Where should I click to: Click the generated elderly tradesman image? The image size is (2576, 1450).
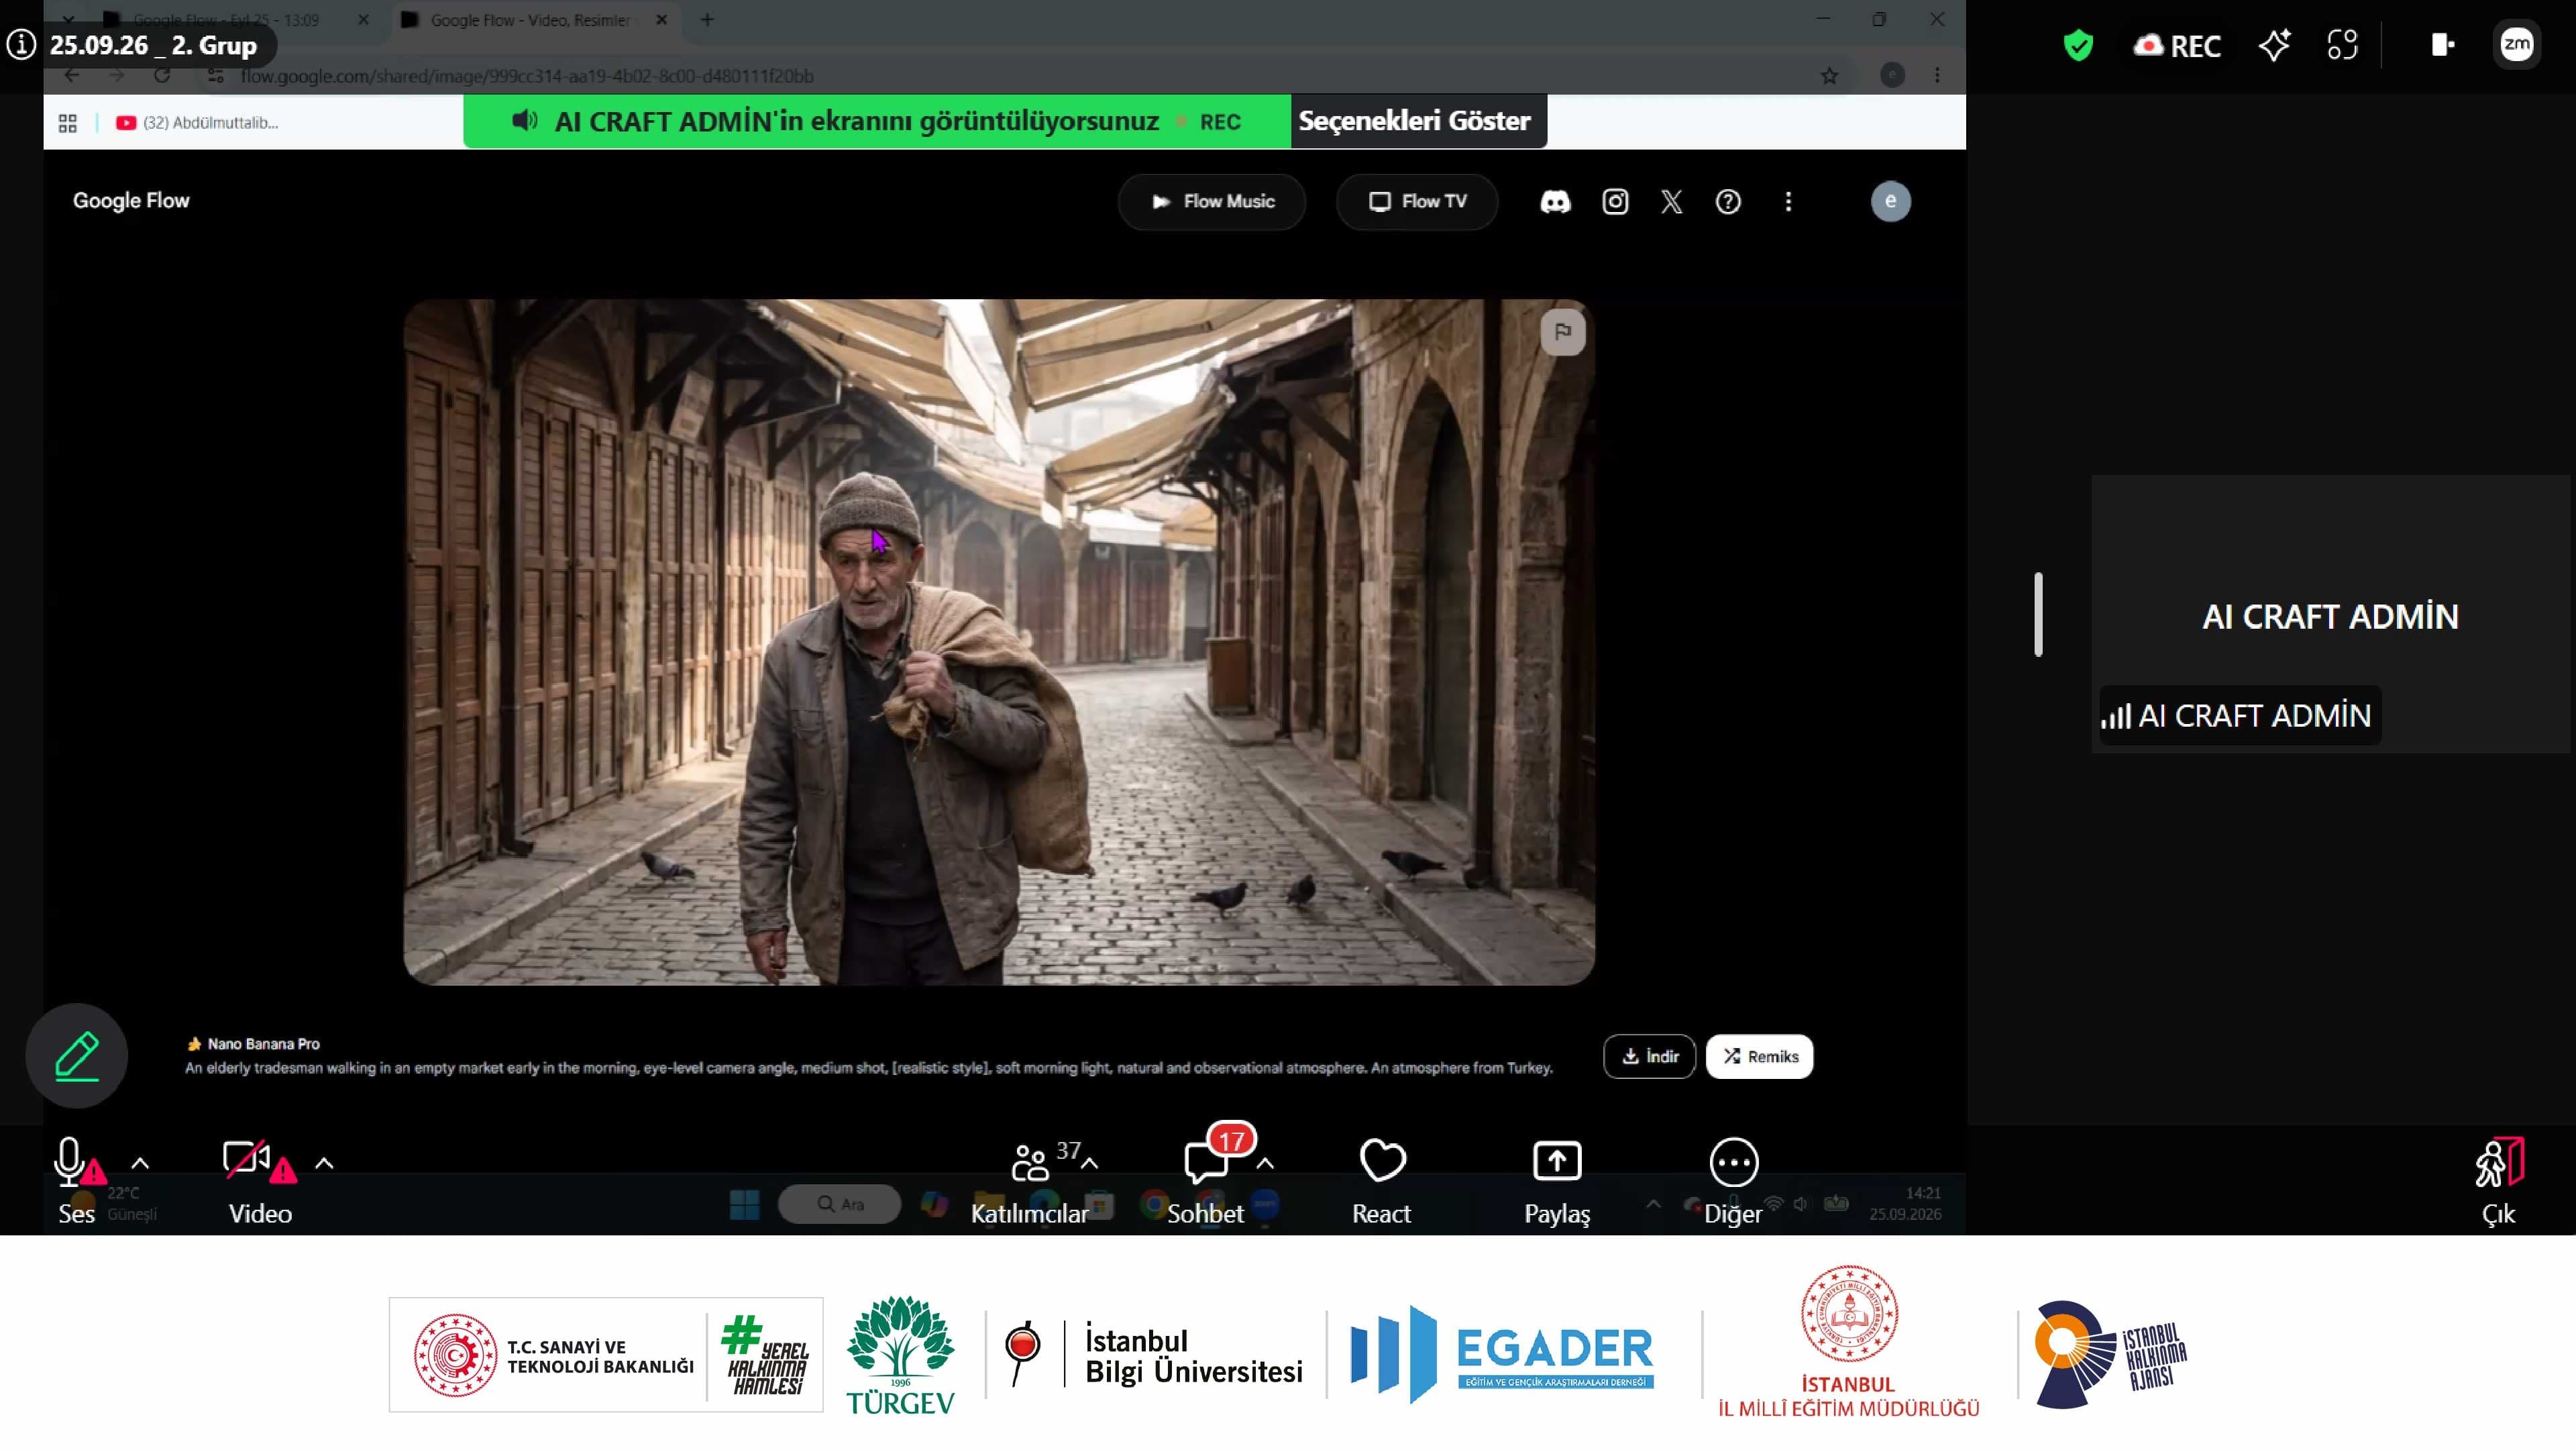tap(999, 642)
